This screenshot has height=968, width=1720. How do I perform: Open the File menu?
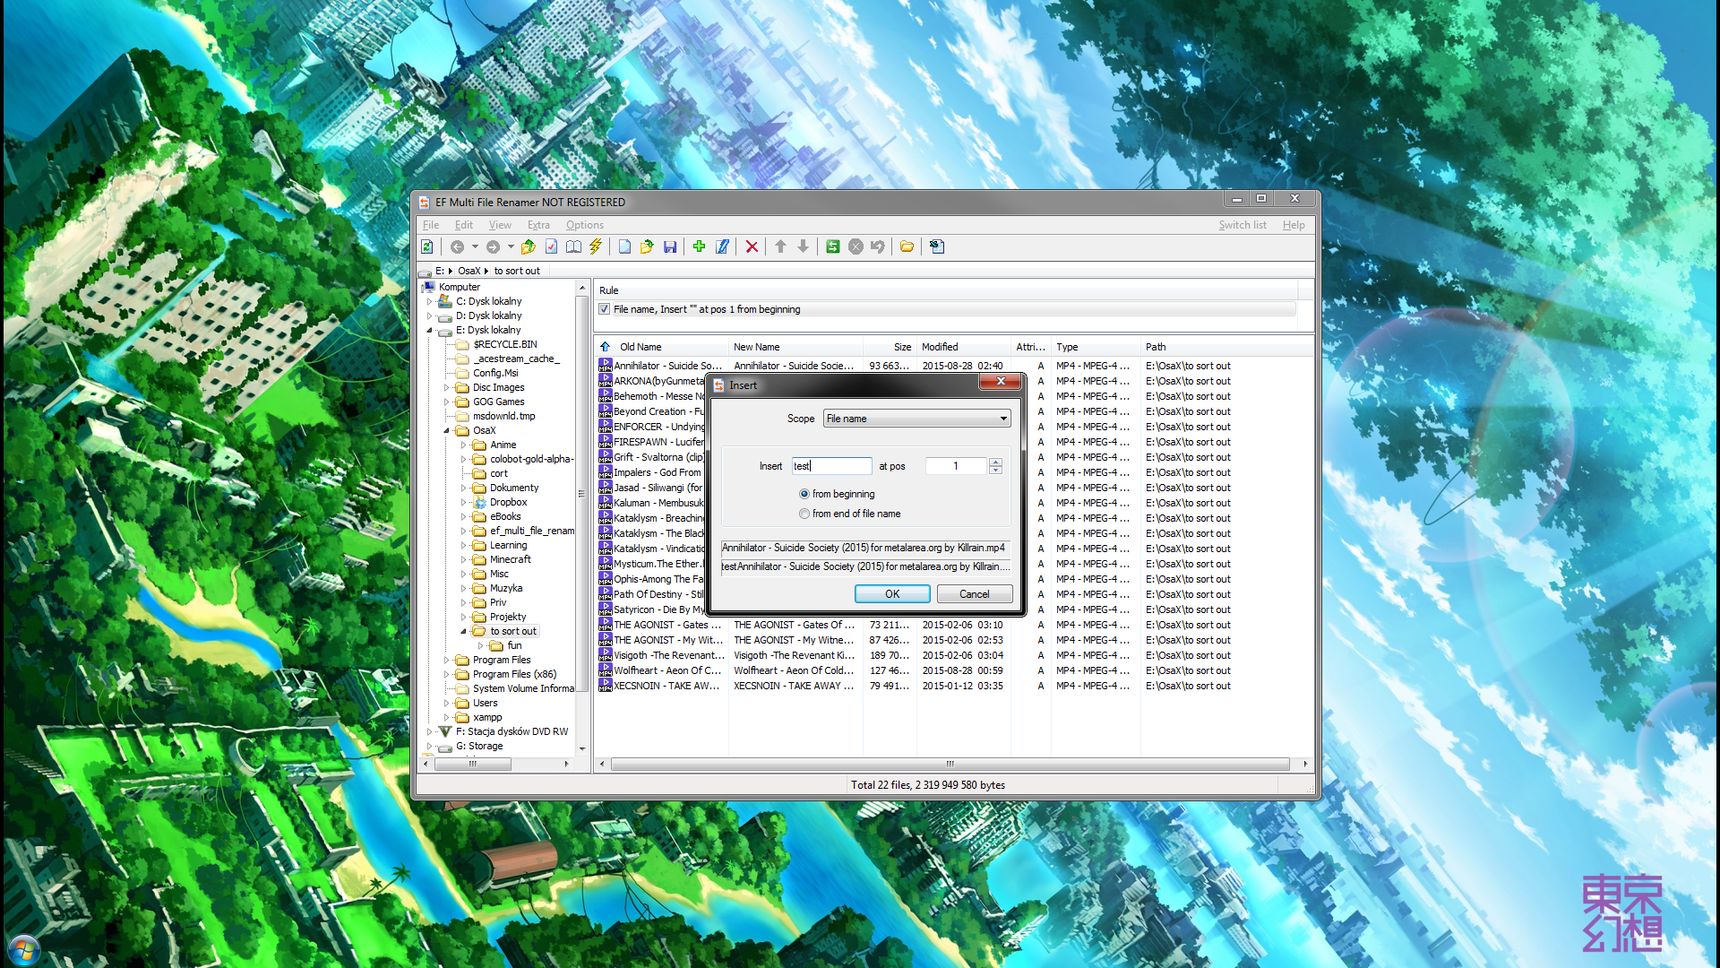tap(431, 225)
